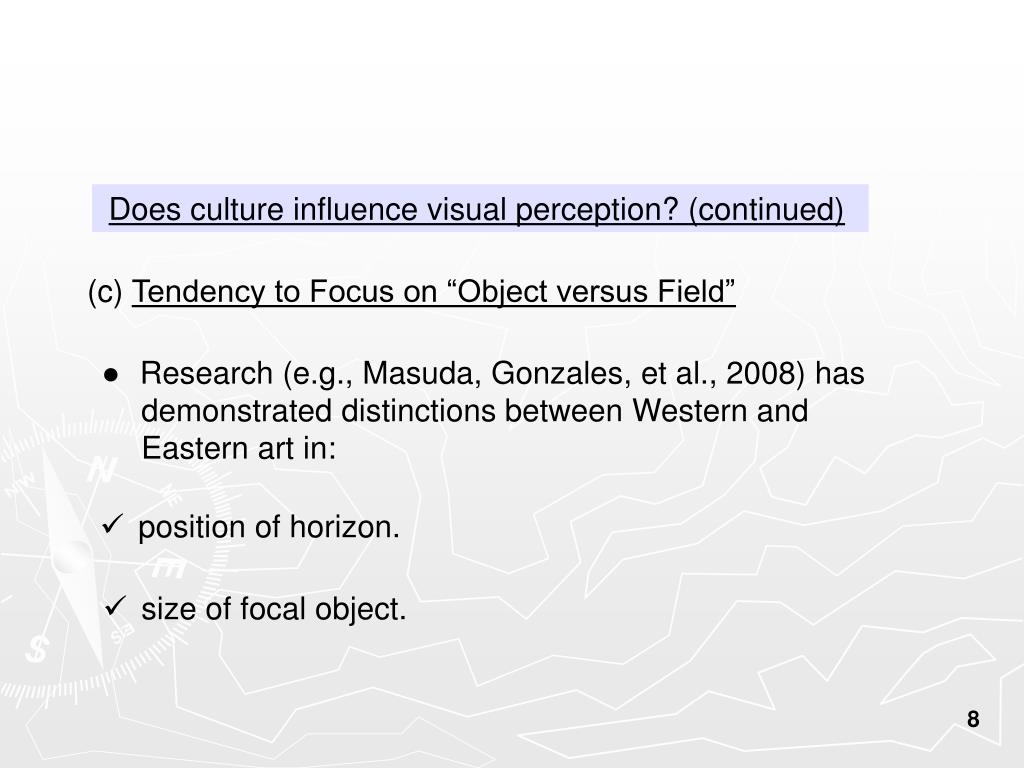
Task: Click the text 'position of horizon.'
Action: click(x=269, y=528)
